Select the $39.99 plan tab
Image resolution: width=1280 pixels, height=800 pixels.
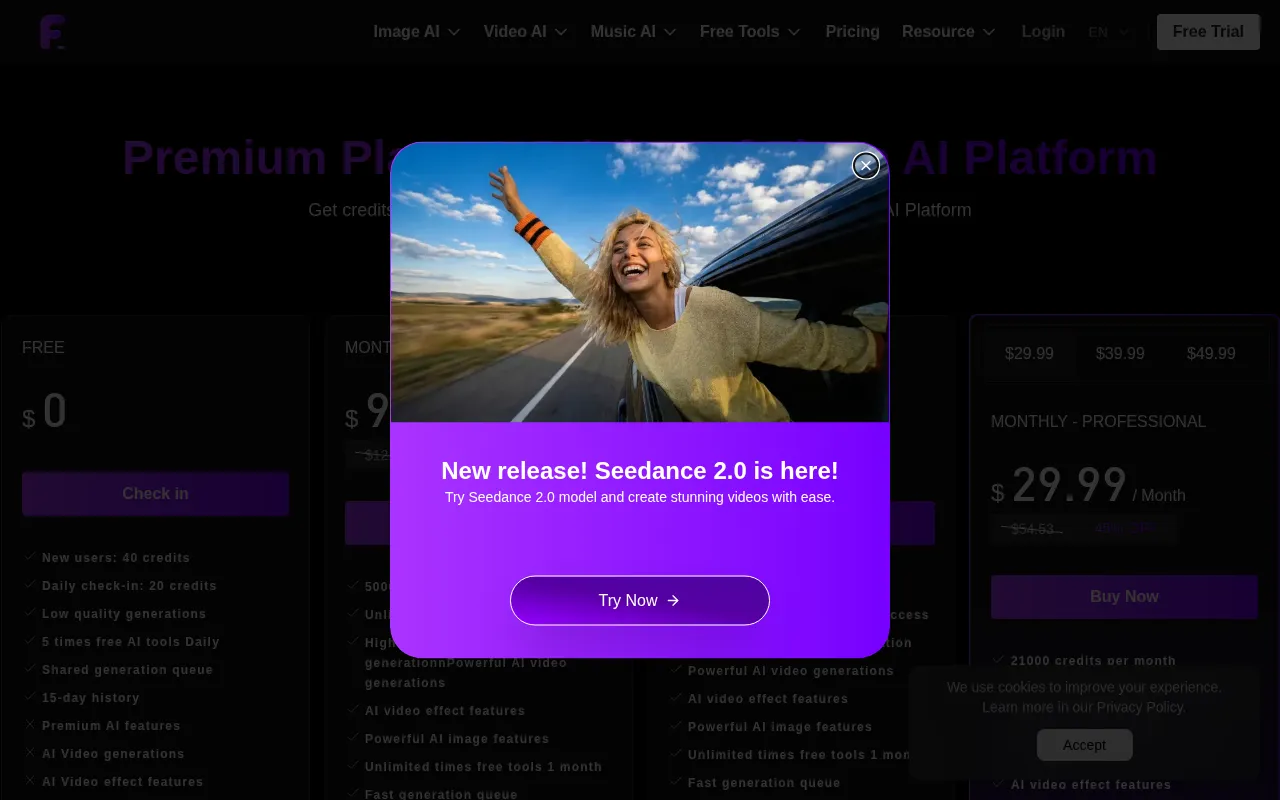1120,354
